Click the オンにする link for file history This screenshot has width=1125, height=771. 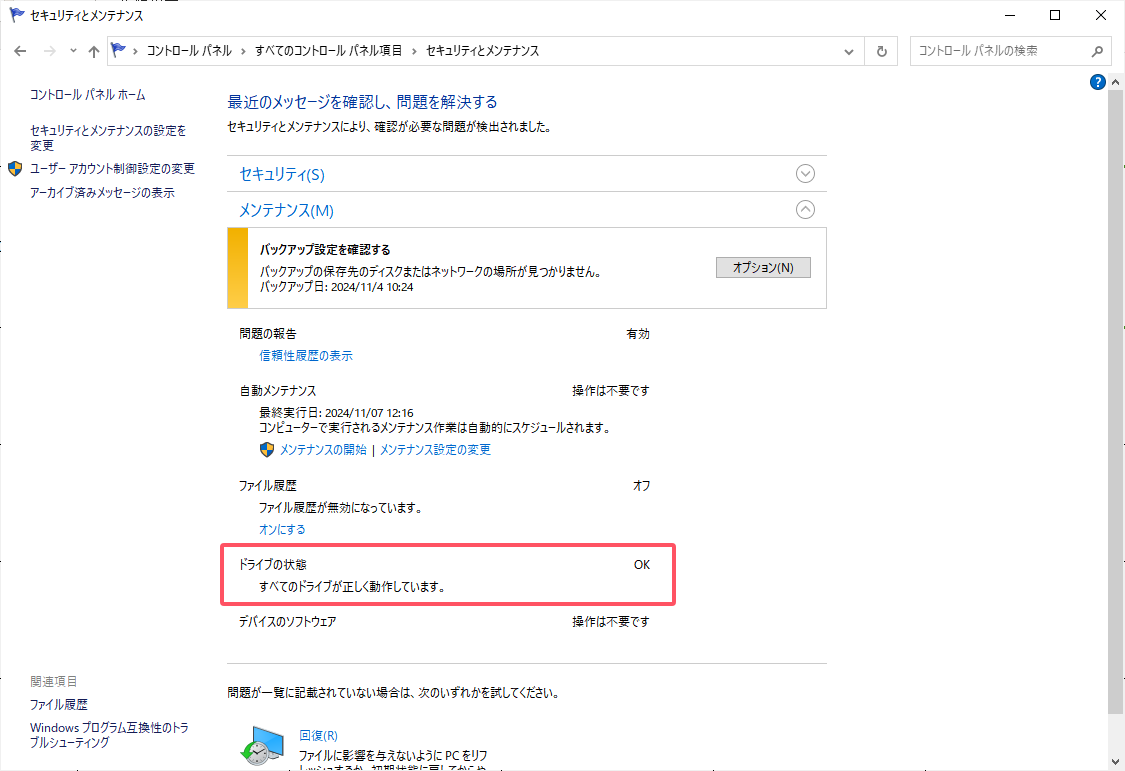pyautogui.click(x=282, y=530)
